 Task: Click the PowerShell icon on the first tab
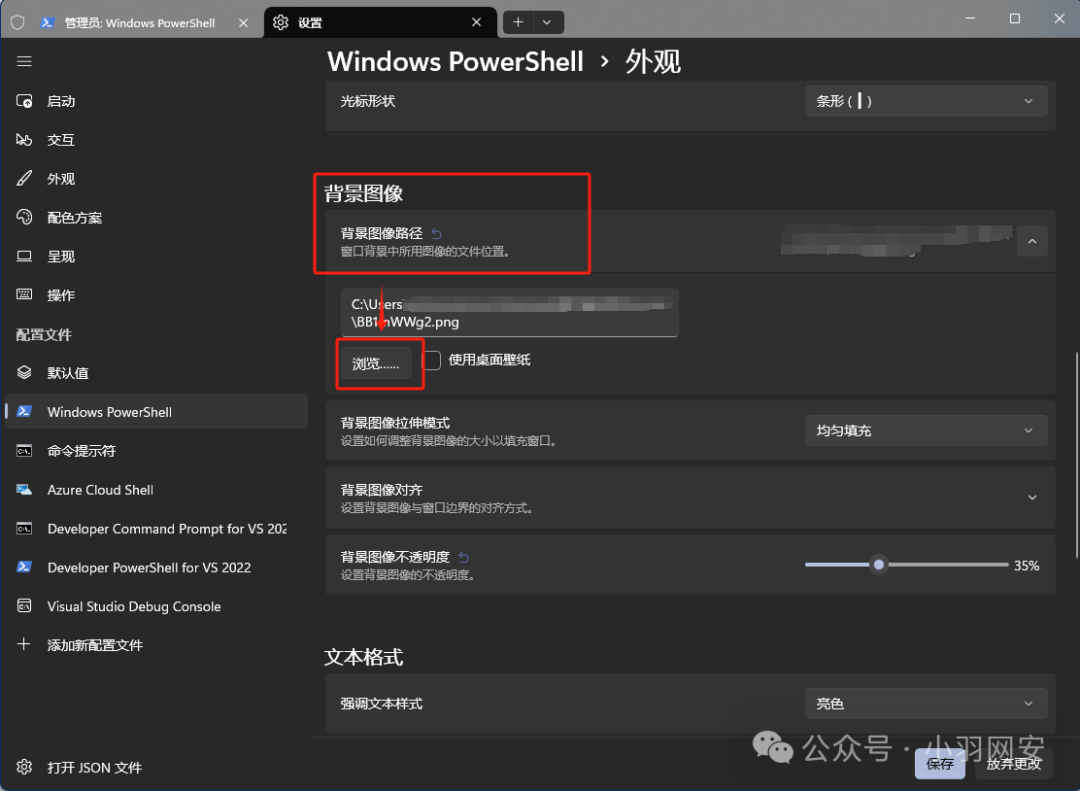[x=48, y=23]
